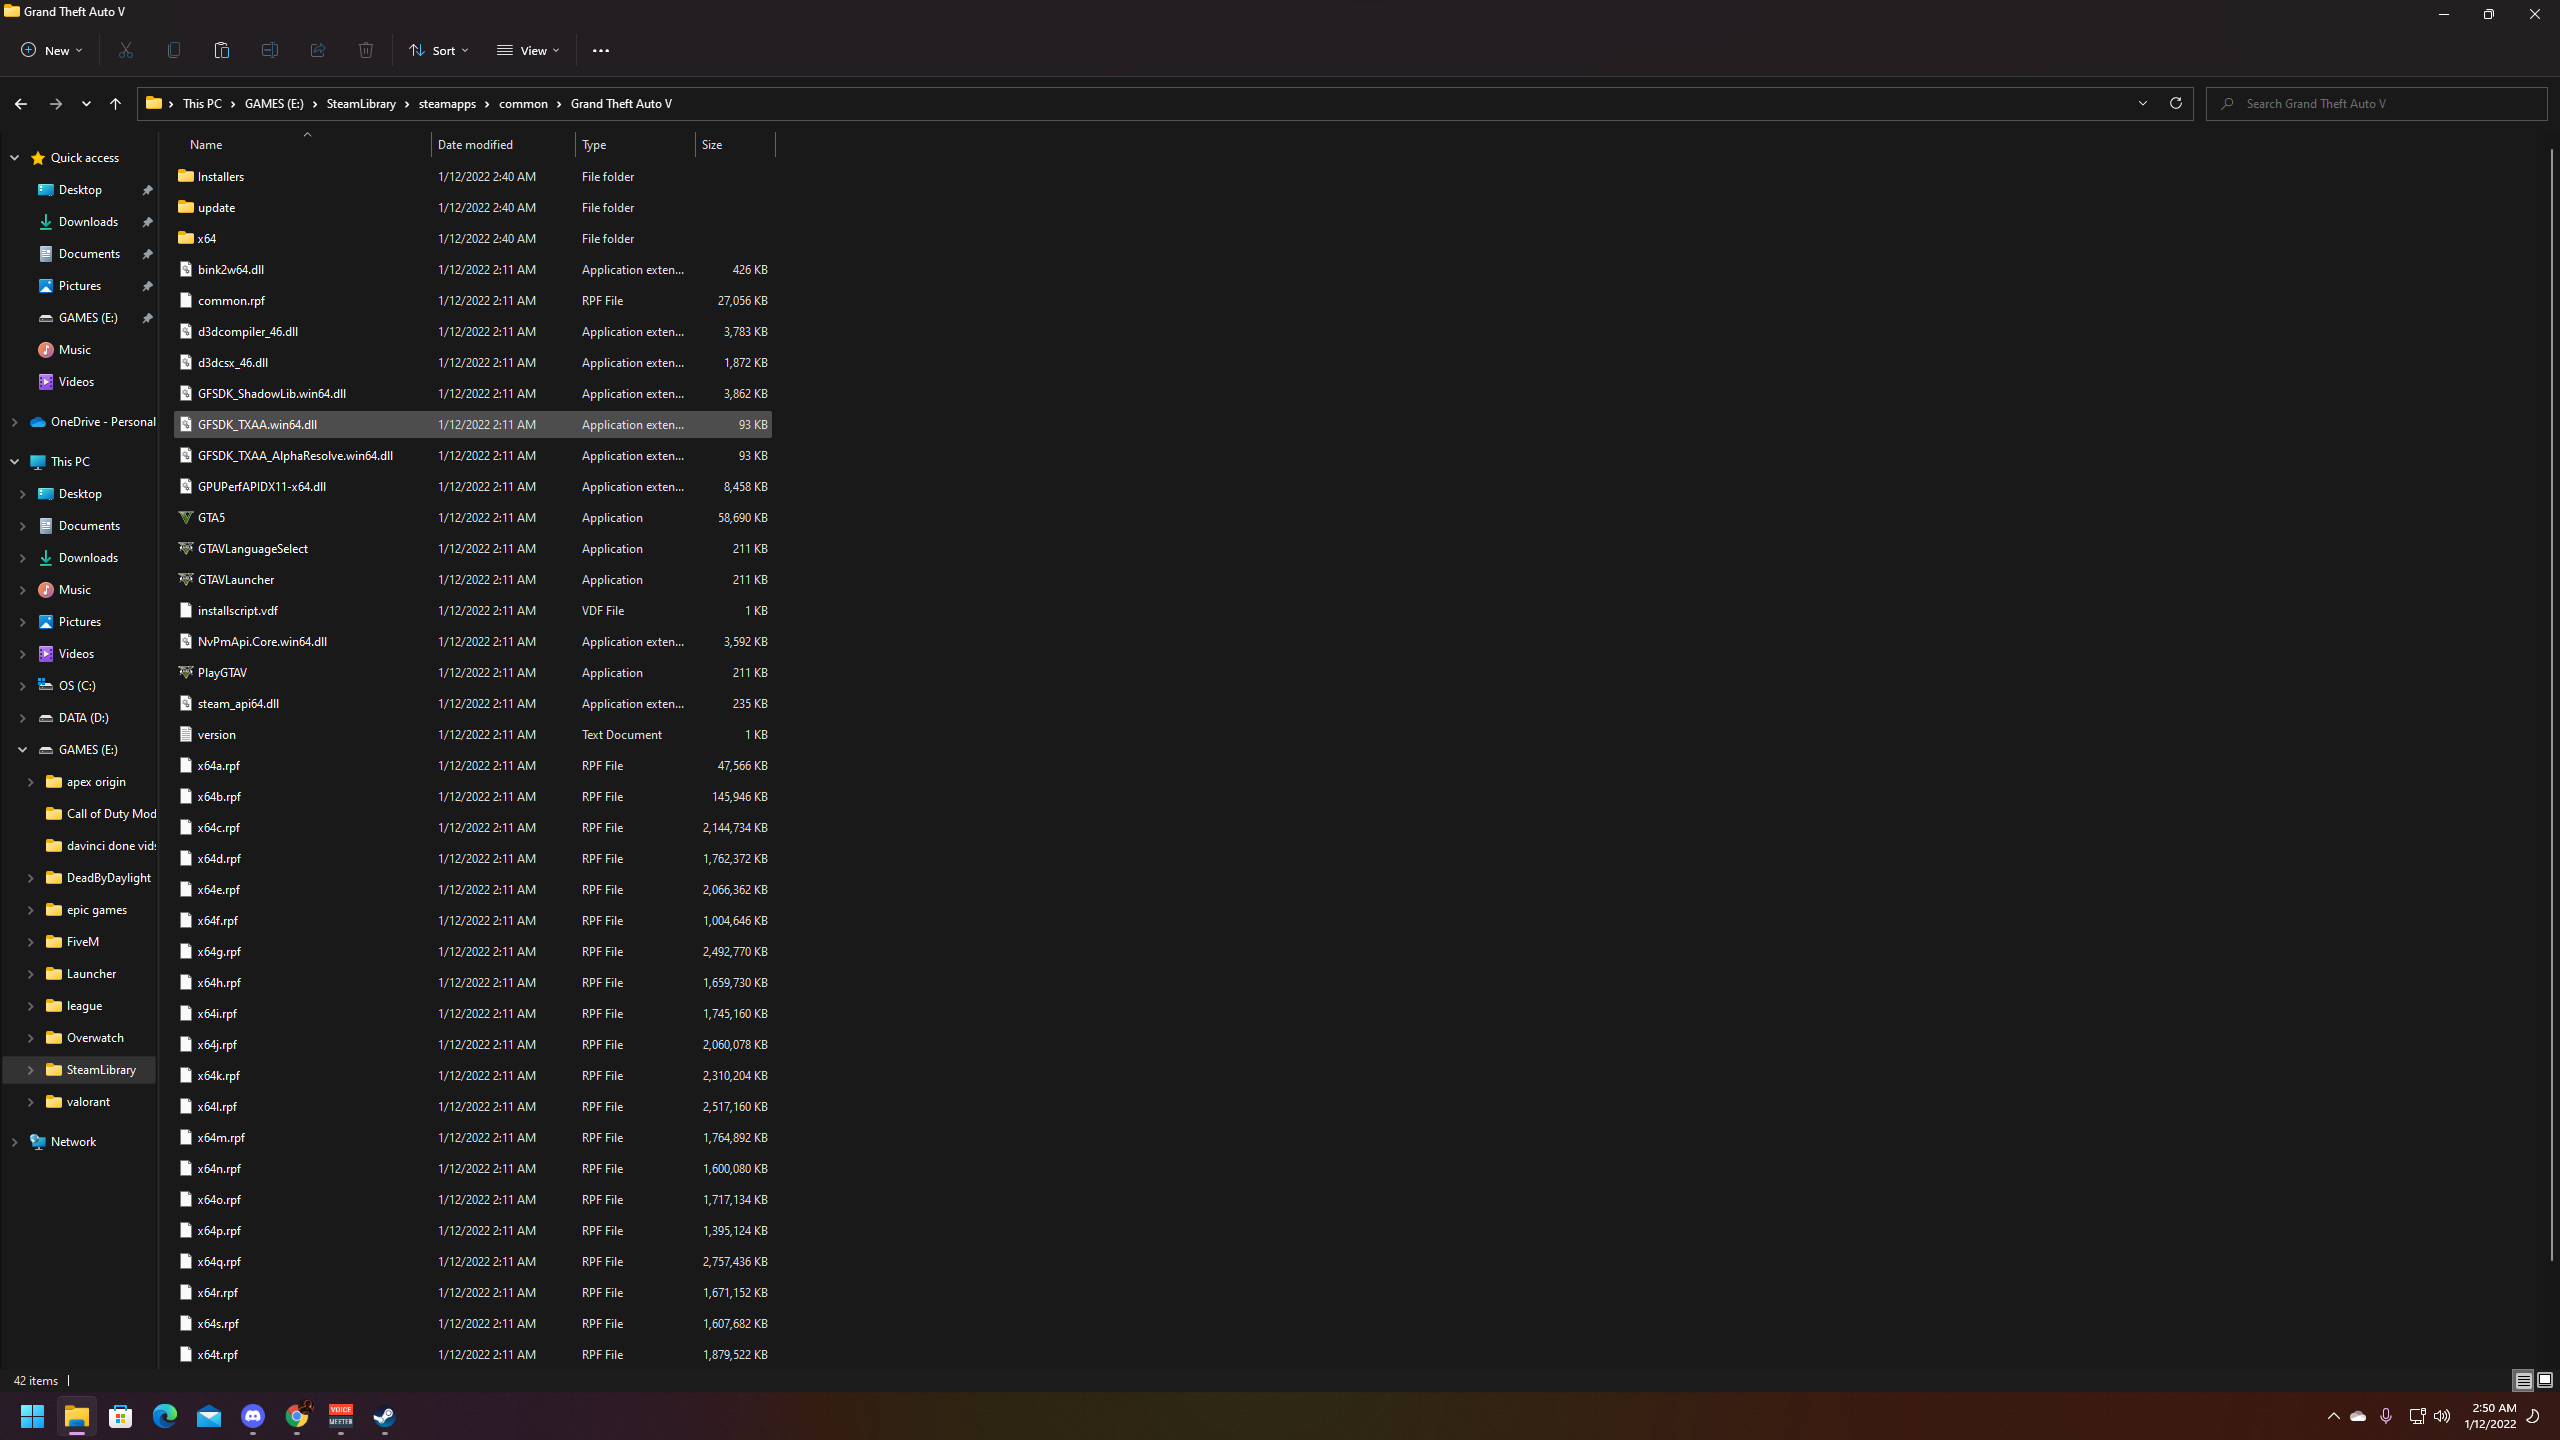Switch to large icons view layout icon
The image size is (2560, 1440).
[x=2545, y=1381]
